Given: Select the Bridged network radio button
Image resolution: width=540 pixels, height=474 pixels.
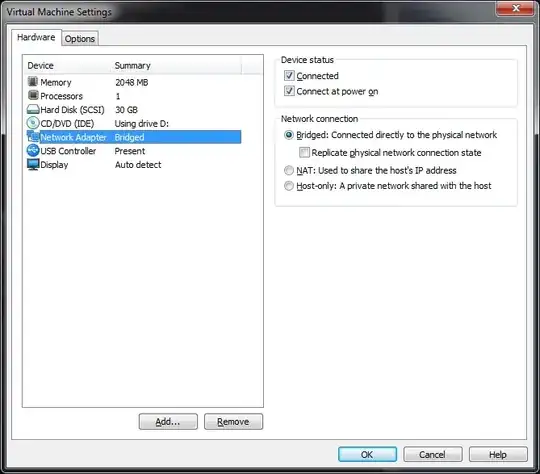Looking at the screenshot, I should (289, 135).
